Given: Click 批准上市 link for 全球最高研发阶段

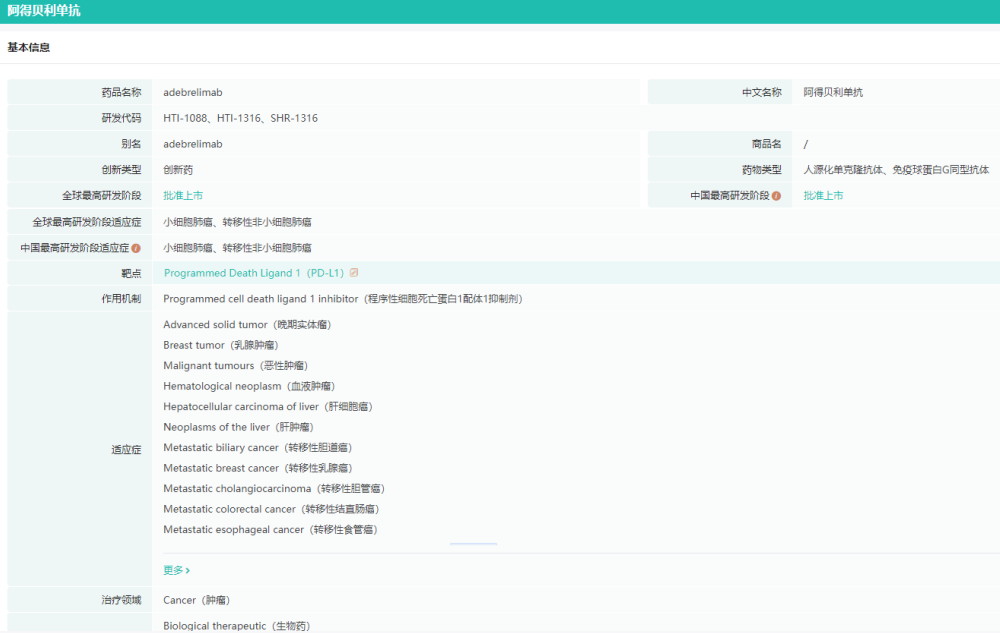Looking at the screenshot, I should point(183,196).
